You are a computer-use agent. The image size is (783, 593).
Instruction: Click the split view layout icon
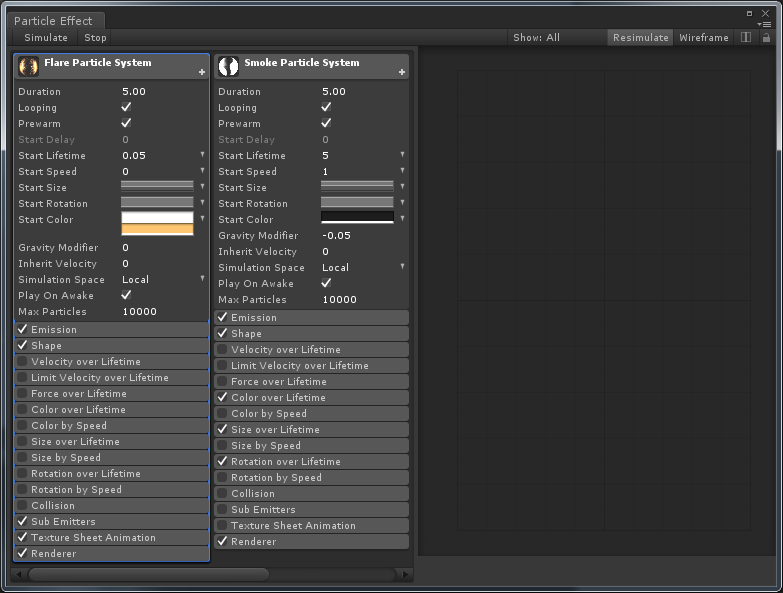pos(746,37)
